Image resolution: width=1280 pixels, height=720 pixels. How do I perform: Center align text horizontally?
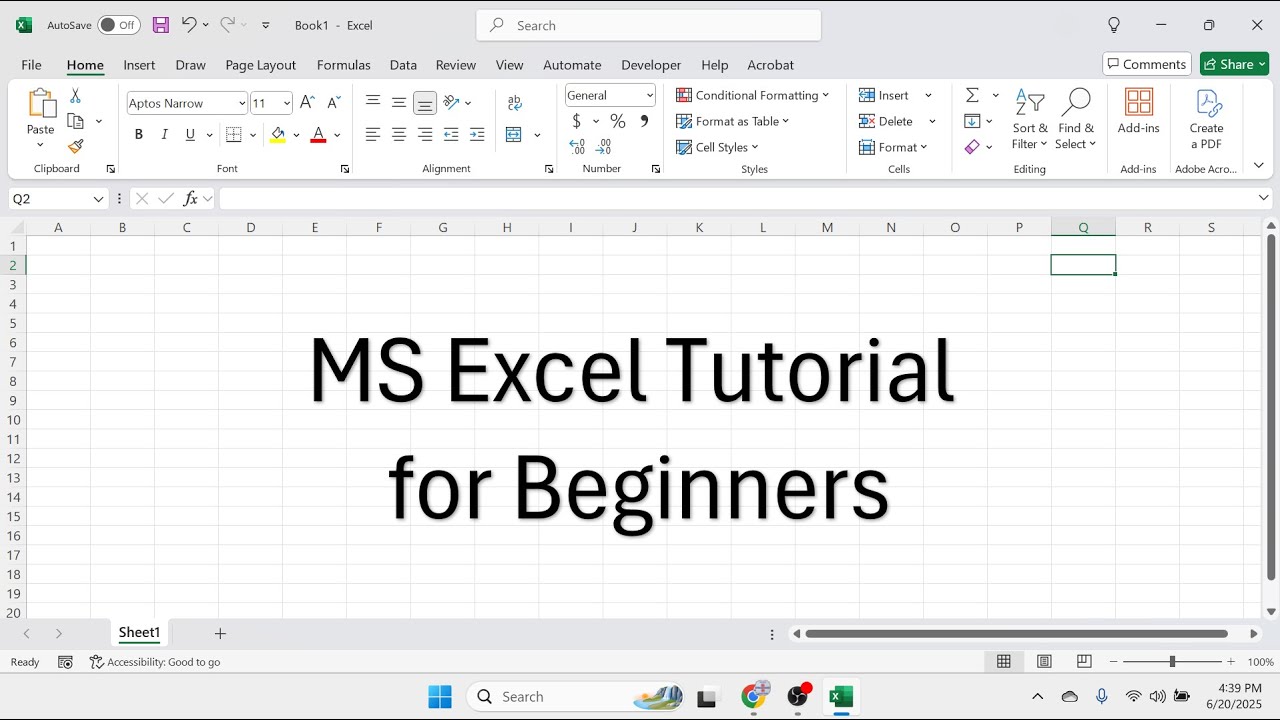[399, 135]
